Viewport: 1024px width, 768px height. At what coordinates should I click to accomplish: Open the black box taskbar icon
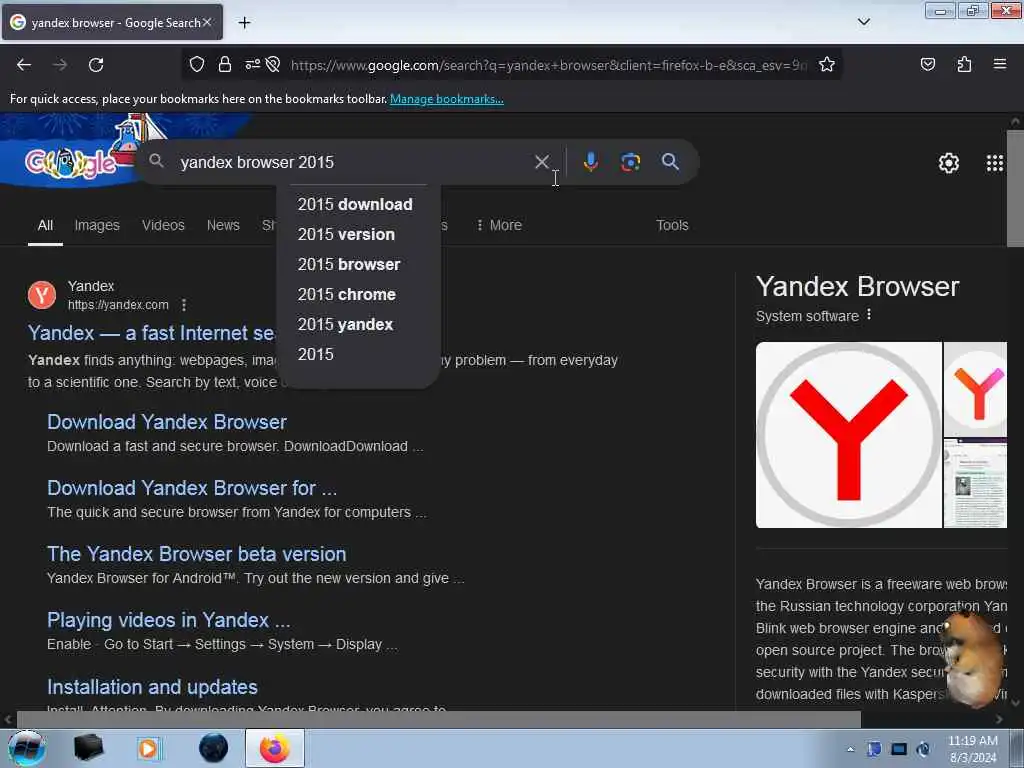[x=89, y=748]
